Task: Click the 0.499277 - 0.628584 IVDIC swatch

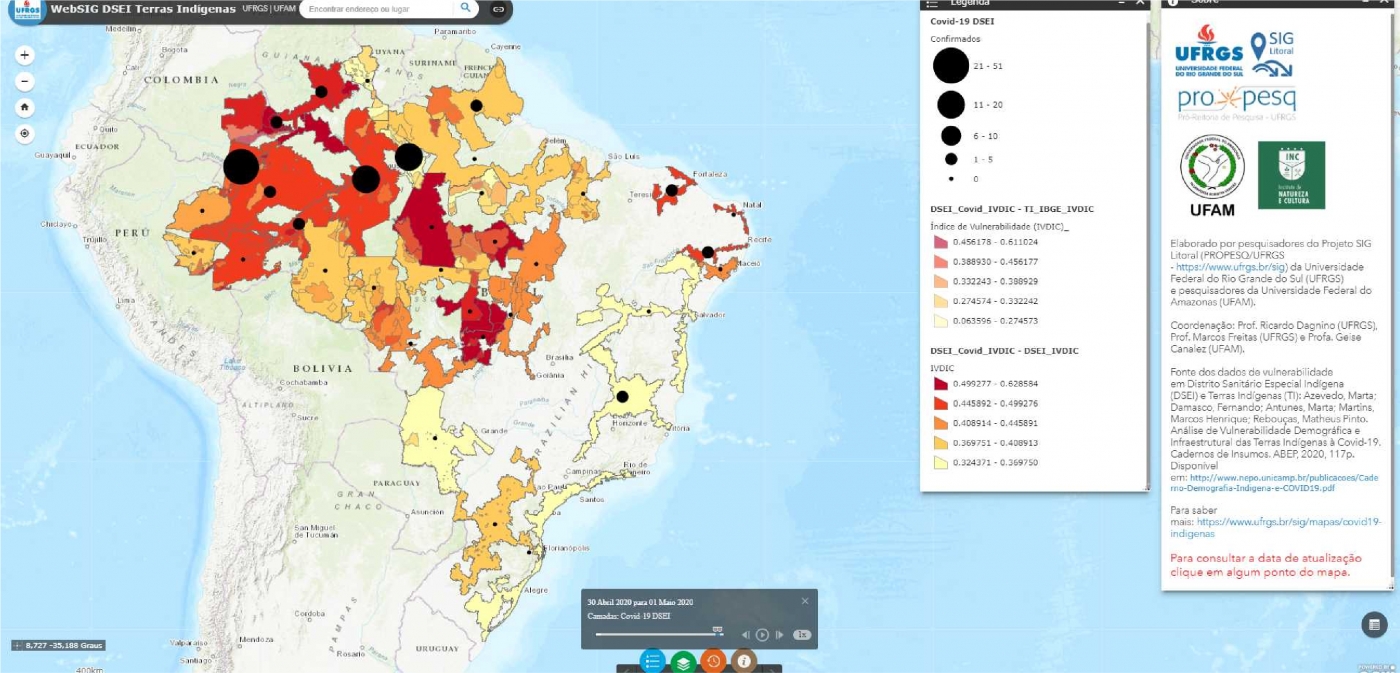Action: tap(939, 384)
